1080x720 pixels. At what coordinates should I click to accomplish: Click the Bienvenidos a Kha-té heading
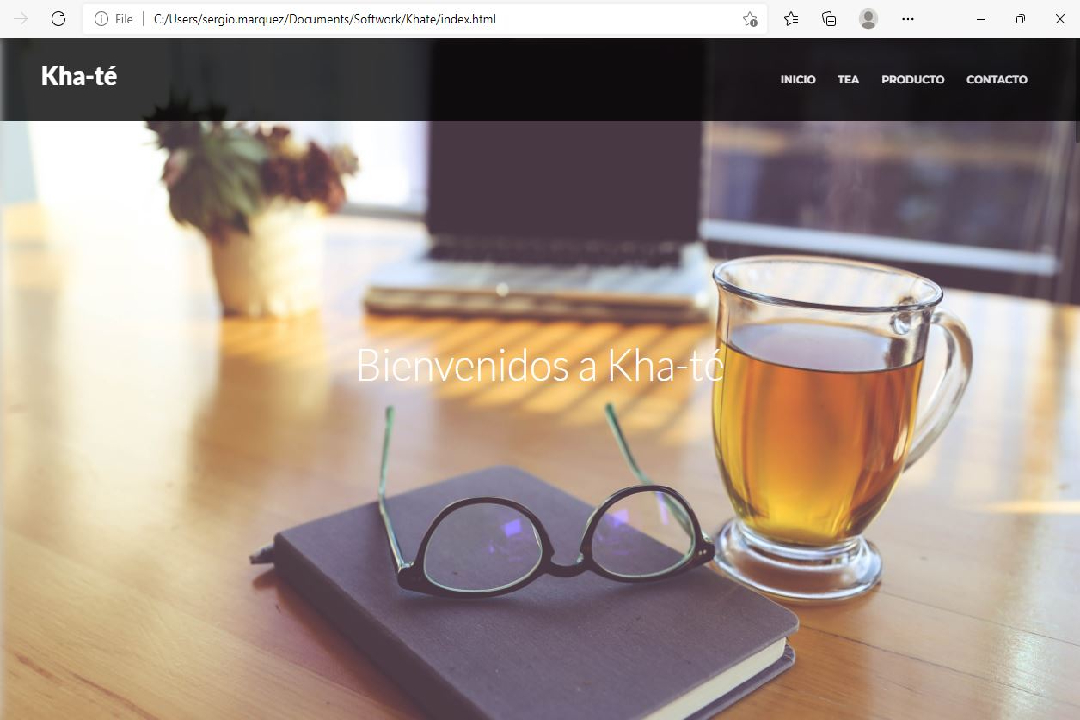pyautogui.click(x=539, y=365)
